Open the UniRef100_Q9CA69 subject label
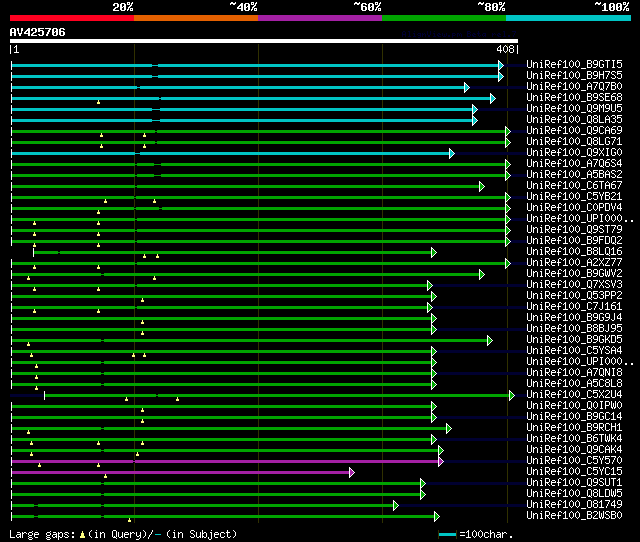640x542 pixels. (x=574, y=131)
